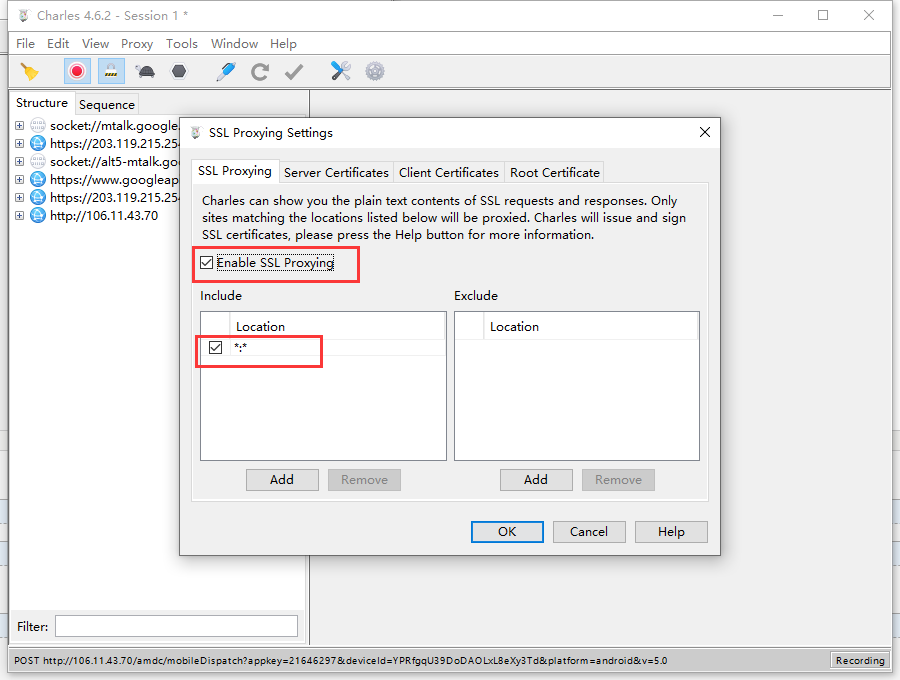Click the Repeat request arrow icon
900x680 pixels.
[x=260, y=72]
